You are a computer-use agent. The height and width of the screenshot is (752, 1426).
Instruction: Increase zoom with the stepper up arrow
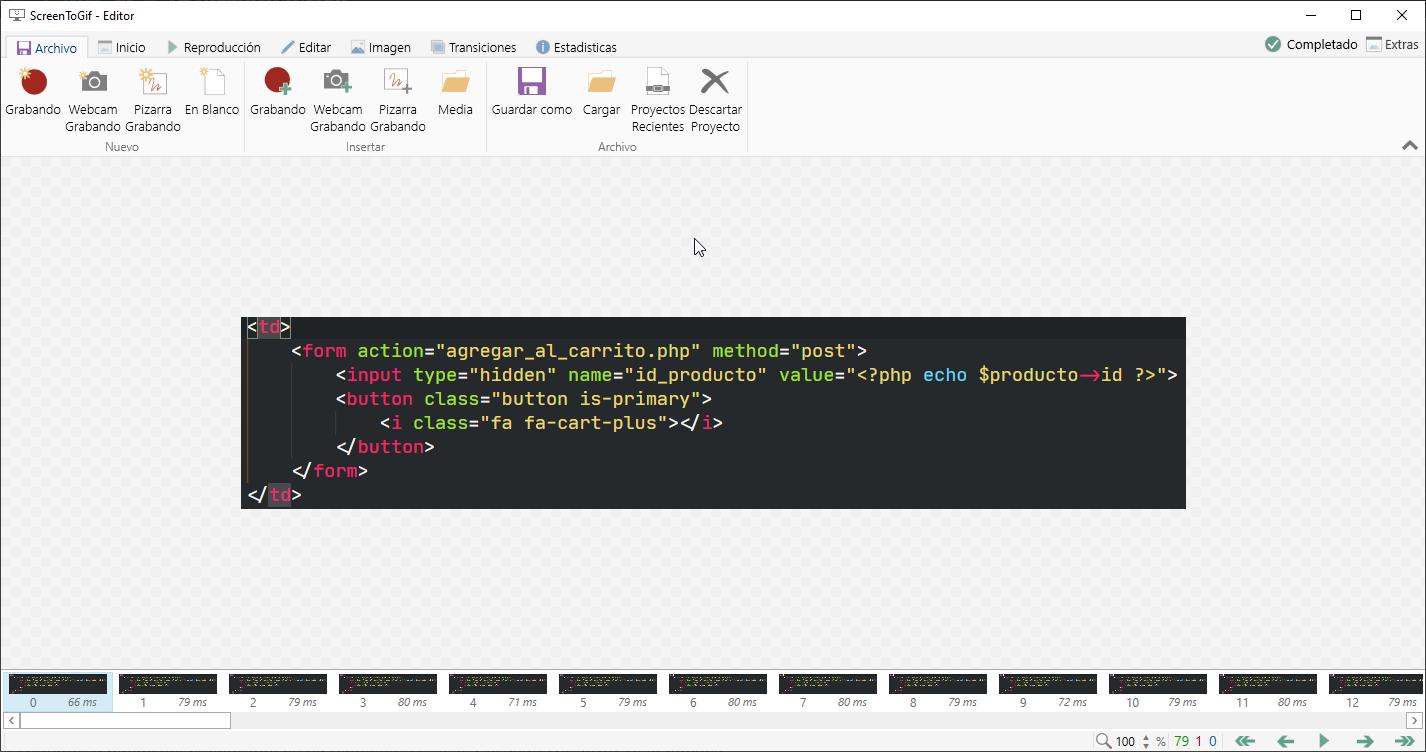[1146, 737]
